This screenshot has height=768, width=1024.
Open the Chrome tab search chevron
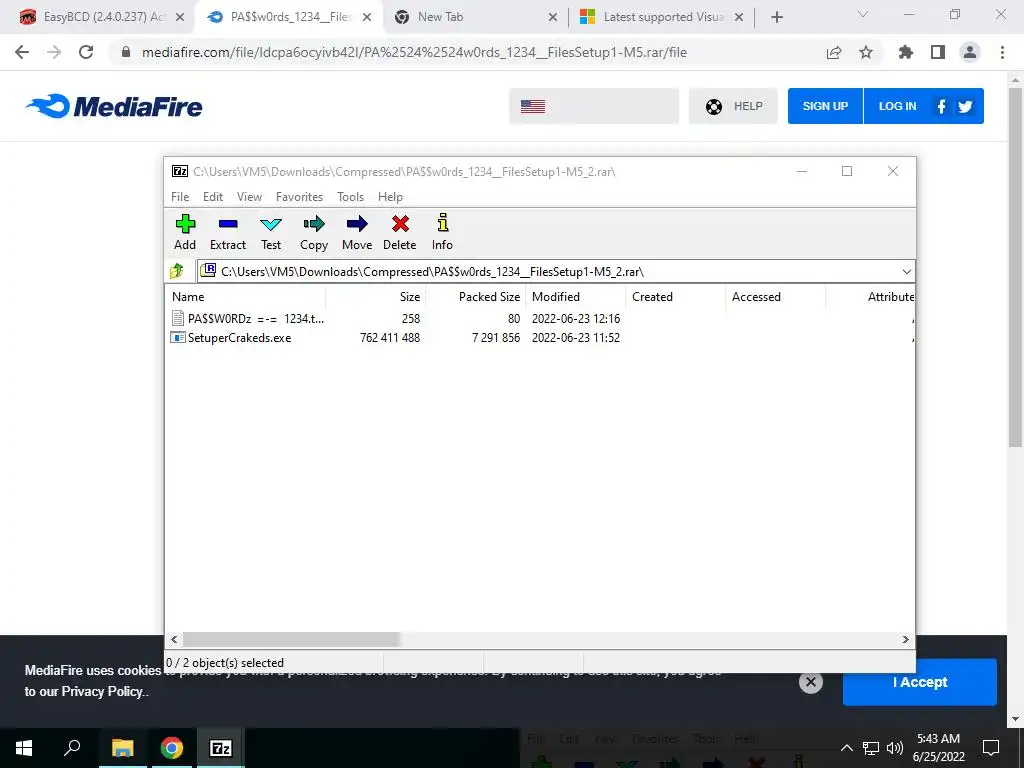(863, 14)
